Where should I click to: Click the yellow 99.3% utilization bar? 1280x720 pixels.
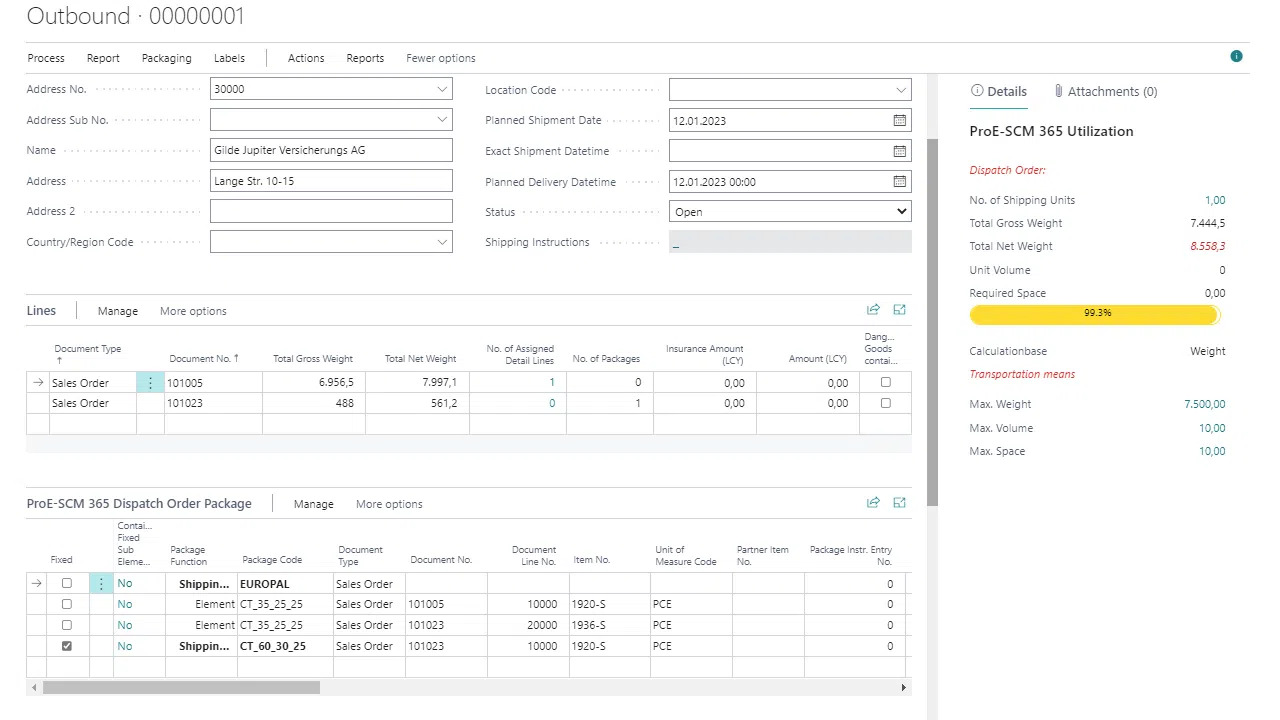coord(1095,314)
